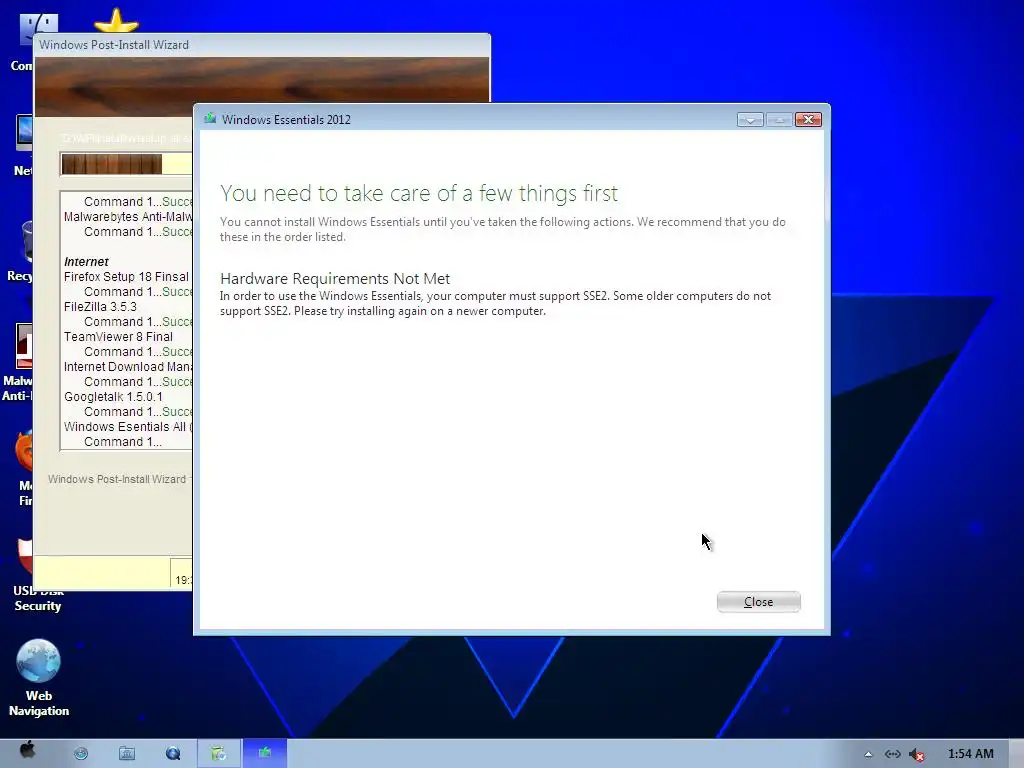Image resolution: width=1024 pixels, height=768 pixels.
Task: Click the Windows Essentials 2012 title bar icon
Action: pyautogui.click(x=210, y=119)
